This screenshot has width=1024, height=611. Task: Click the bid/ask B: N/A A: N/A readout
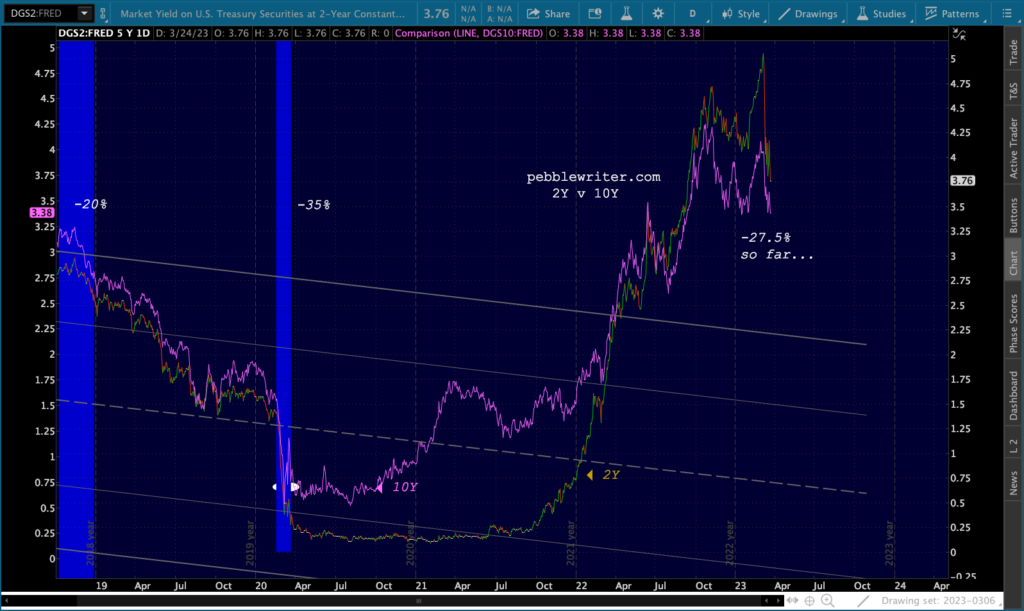point(500,14)
